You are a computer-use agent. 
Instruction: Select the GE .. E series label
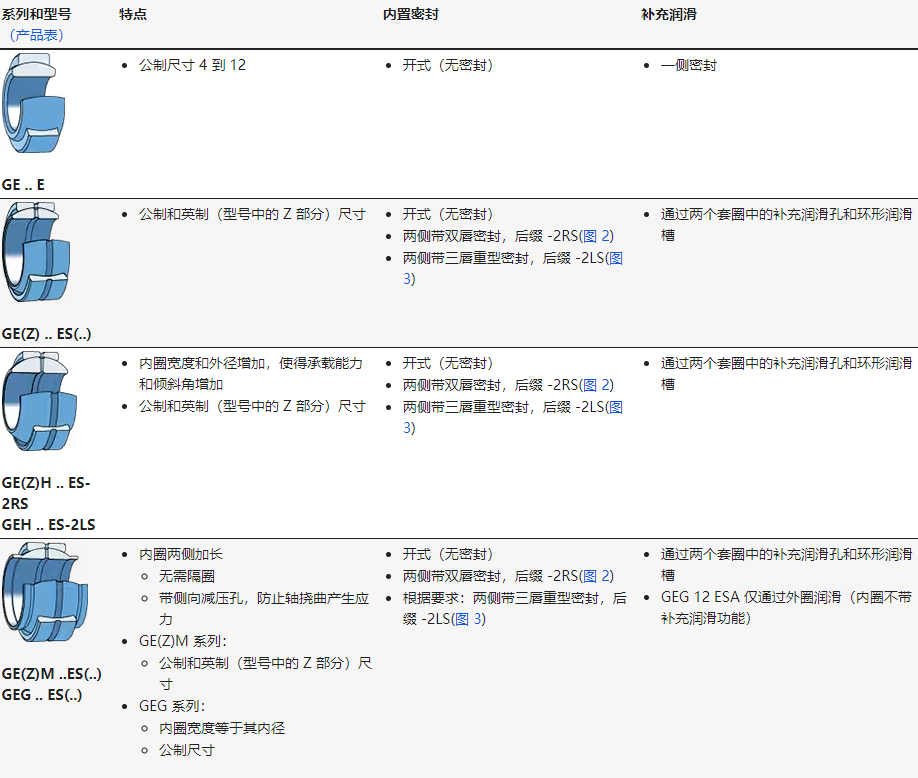tap(24, 185)
